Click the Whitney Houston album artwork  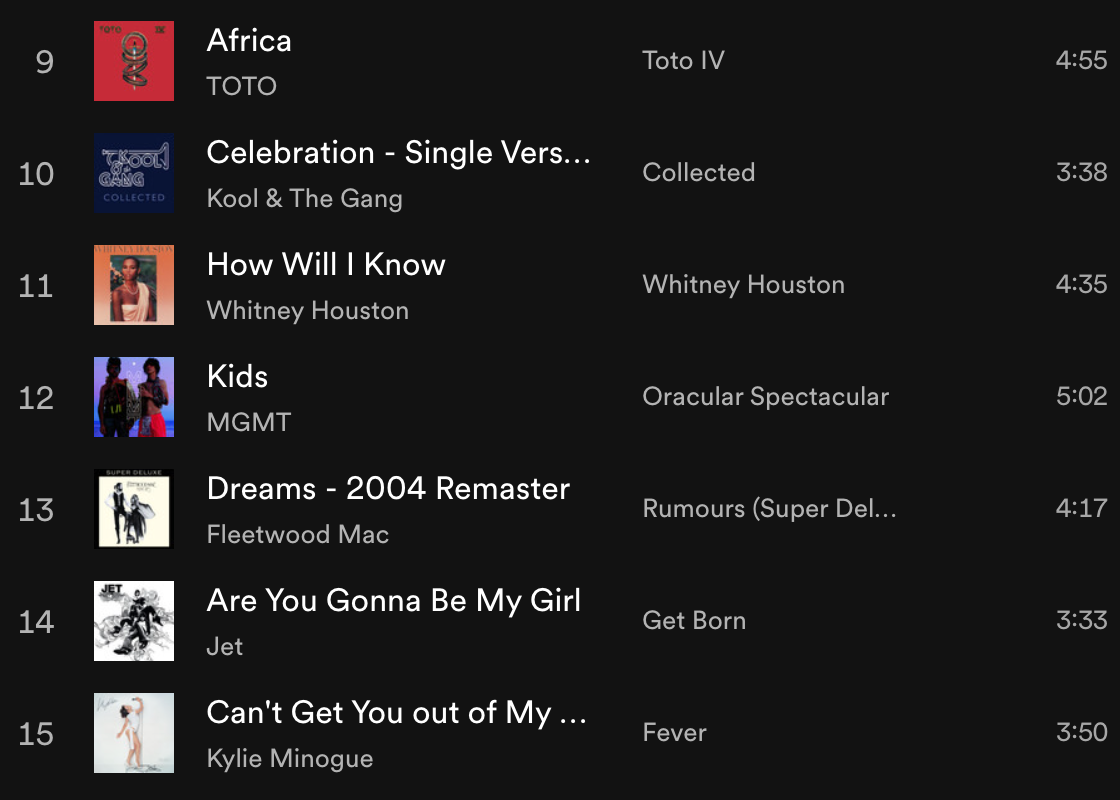click(134, 285)
